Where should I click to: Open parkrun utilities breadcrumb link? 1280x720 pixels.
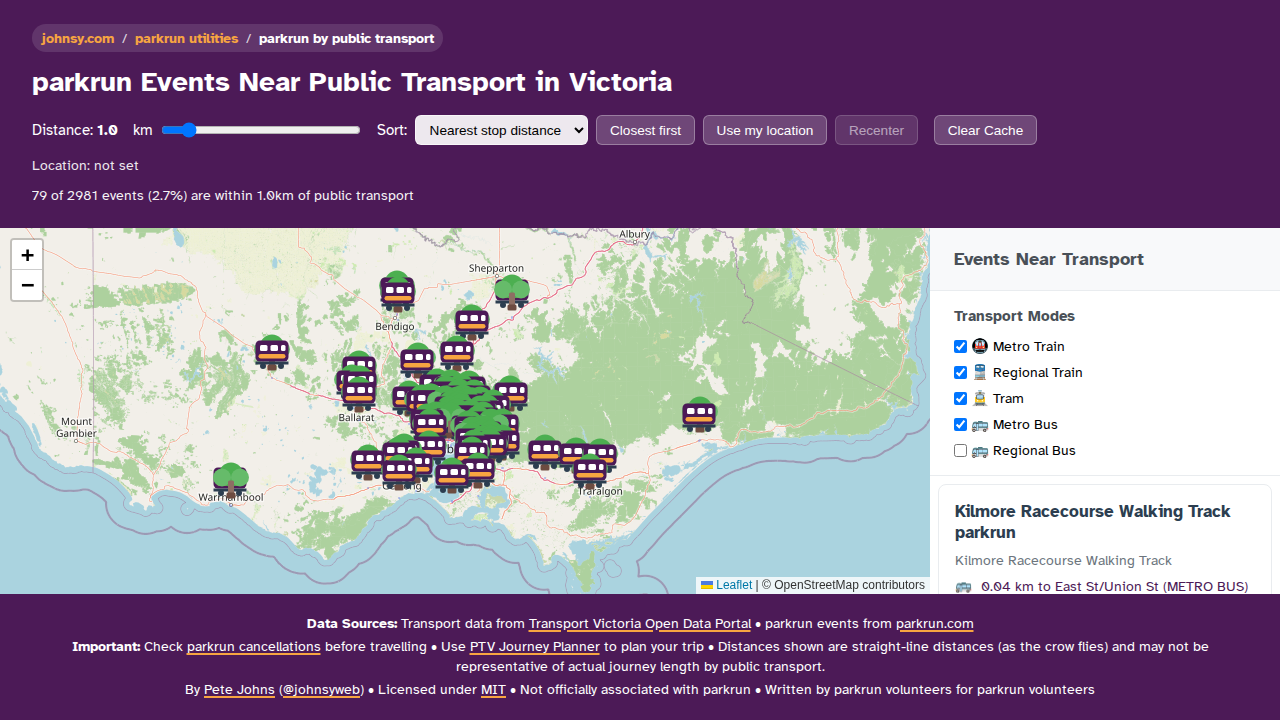pos(187,38)
